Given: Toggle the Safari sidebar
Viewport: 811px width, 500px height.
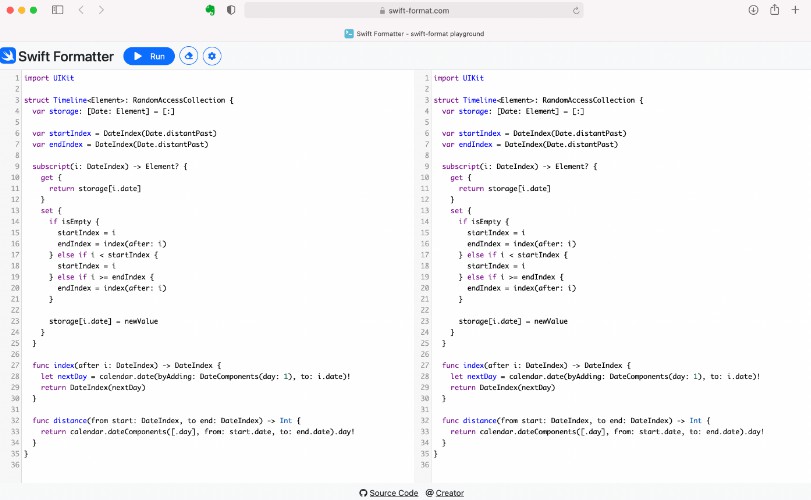Looking at the screenshot, I should pos(57,10).
